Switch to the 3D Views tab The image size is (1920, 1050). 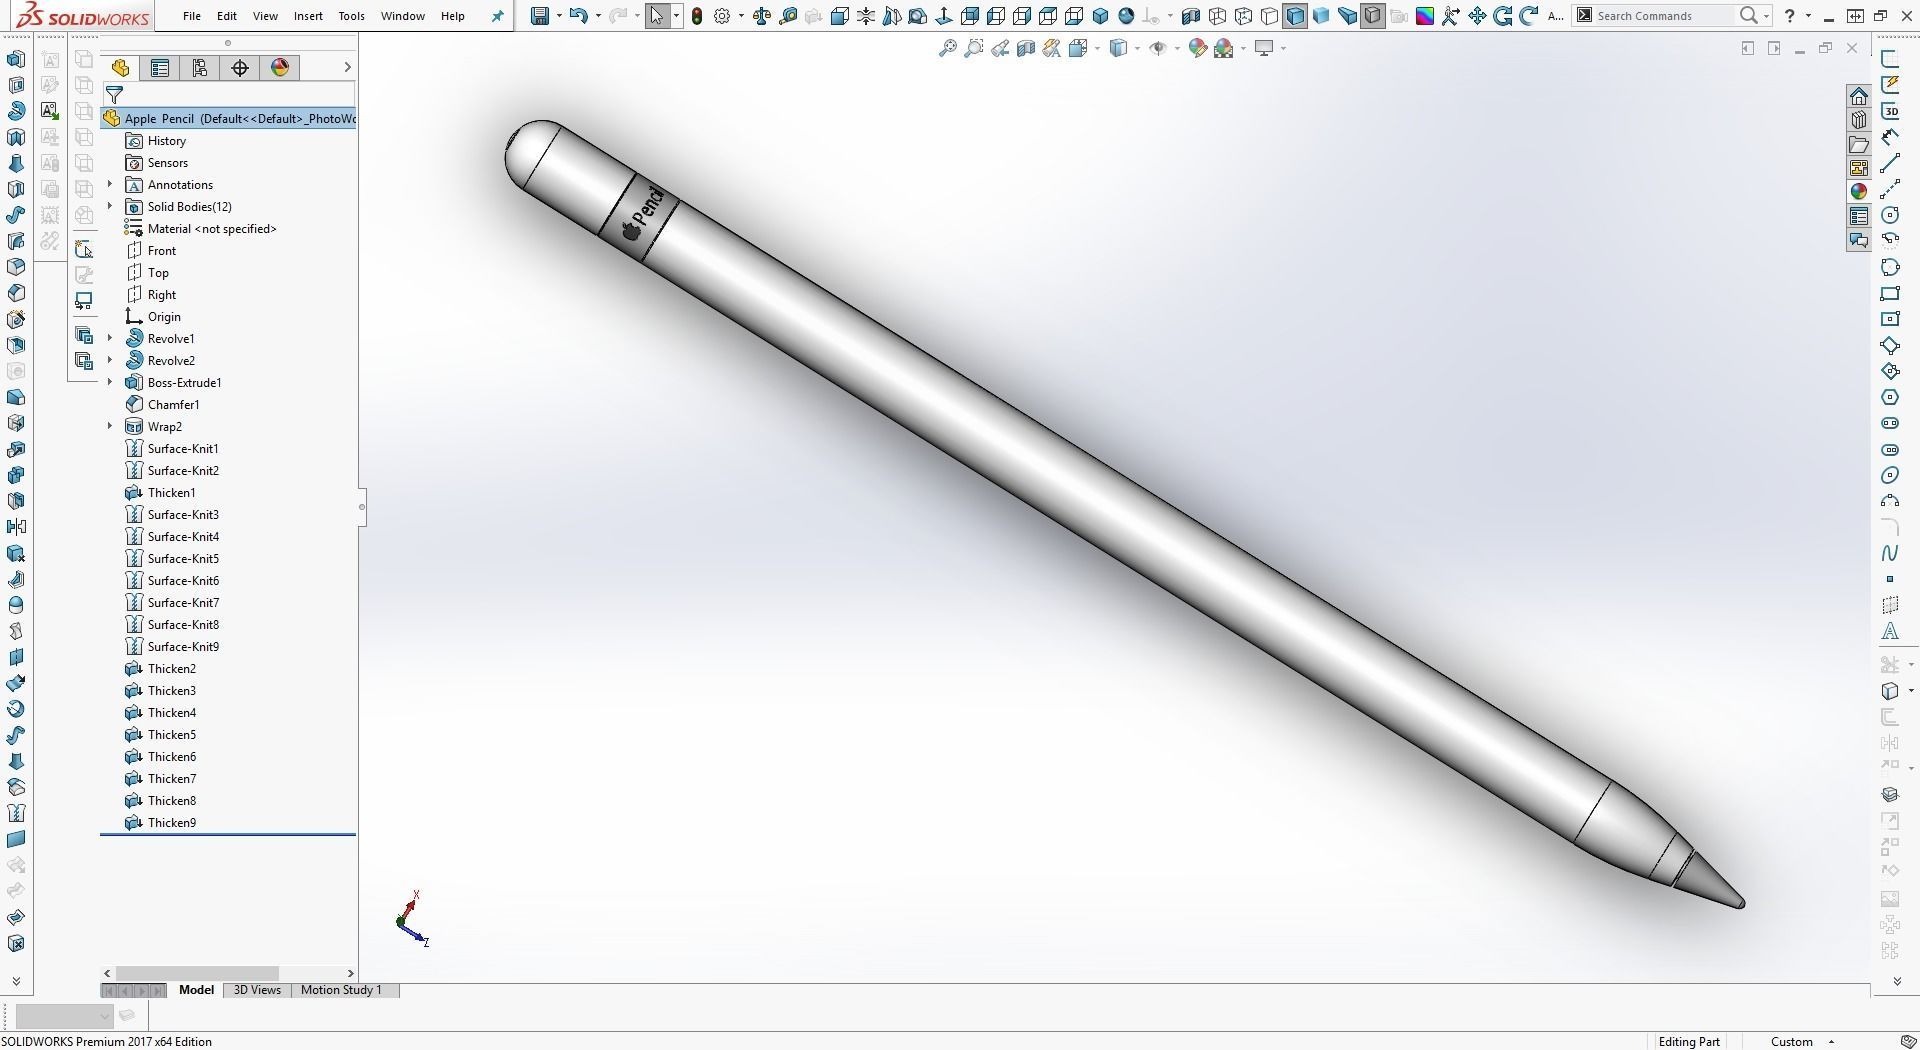point(257,990)
